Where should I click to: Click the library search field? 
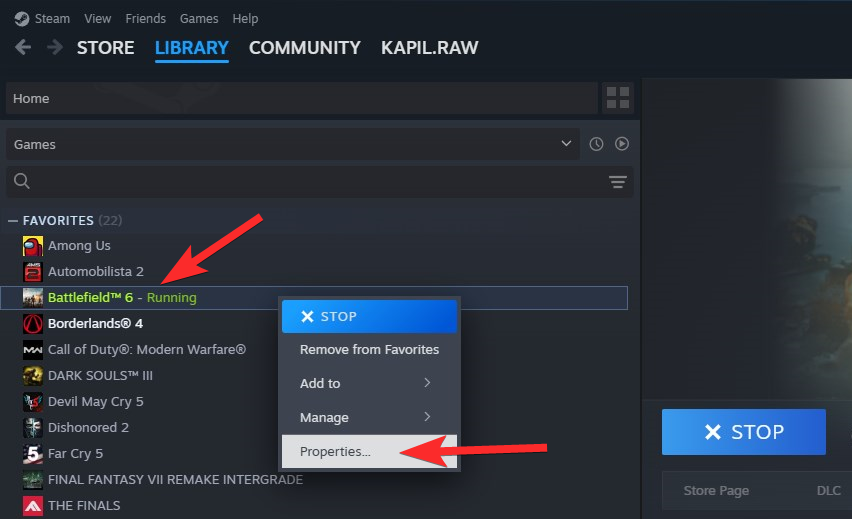310,182
